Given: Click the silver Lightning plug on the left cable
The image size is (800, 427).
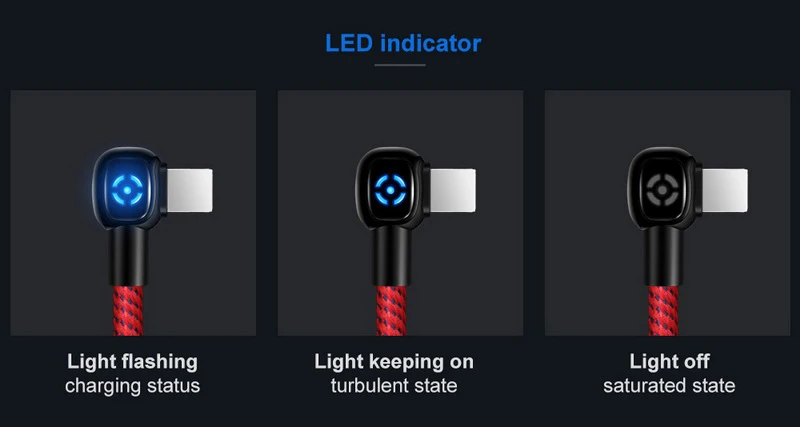Looking at the screenshot, I should 189,190.
